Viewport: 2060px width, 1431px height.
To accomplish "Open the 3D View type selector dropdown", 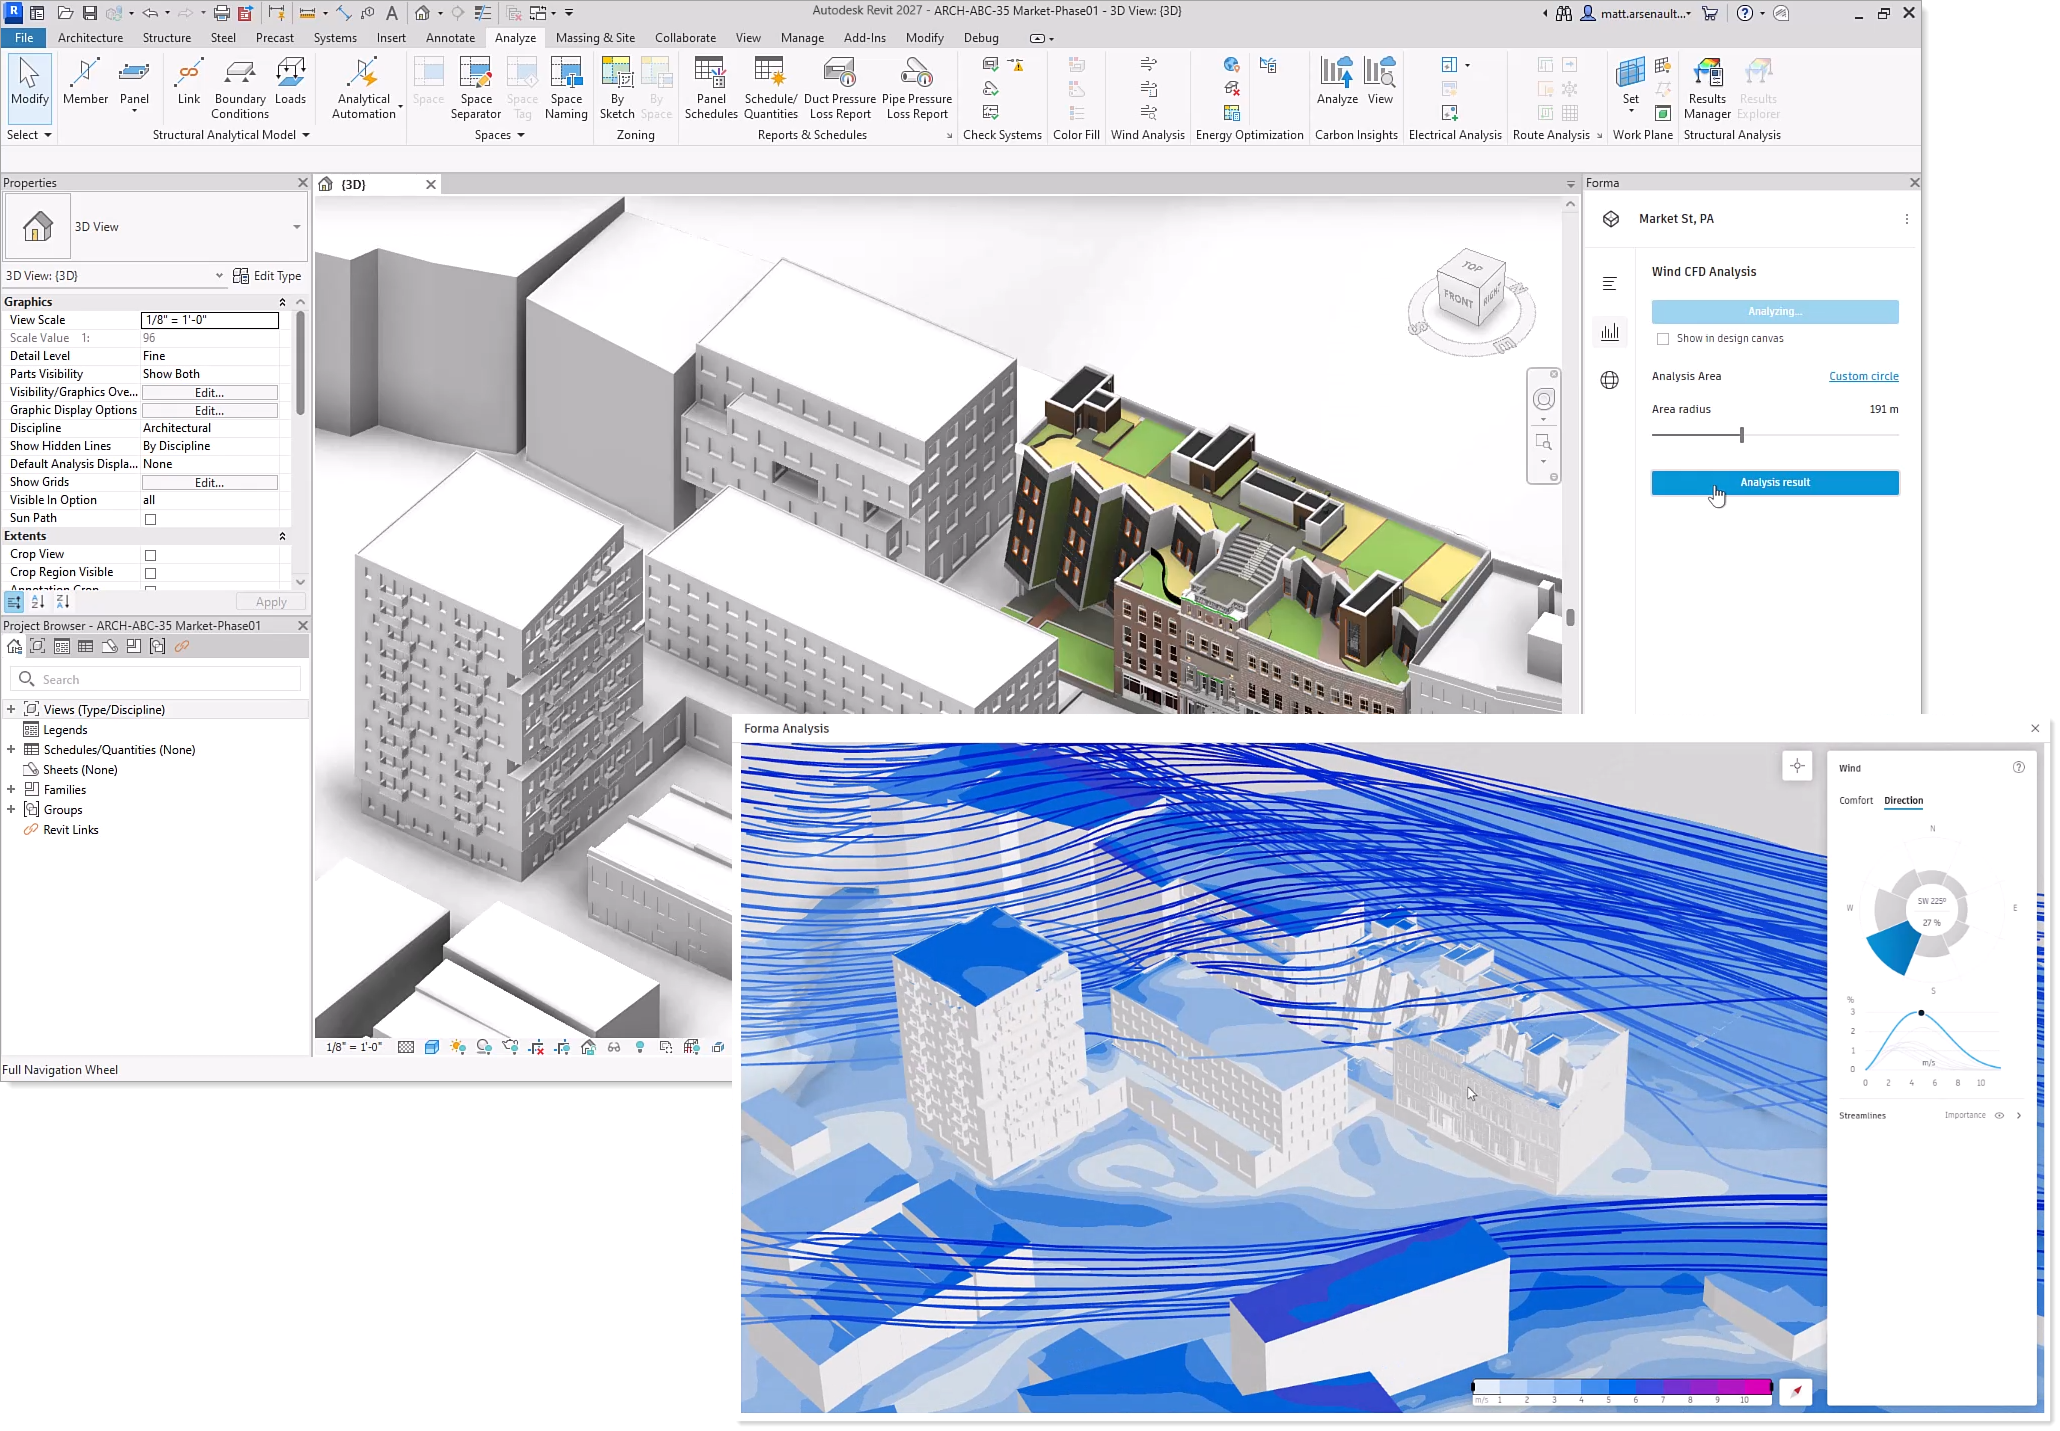I will click(296, 227).
